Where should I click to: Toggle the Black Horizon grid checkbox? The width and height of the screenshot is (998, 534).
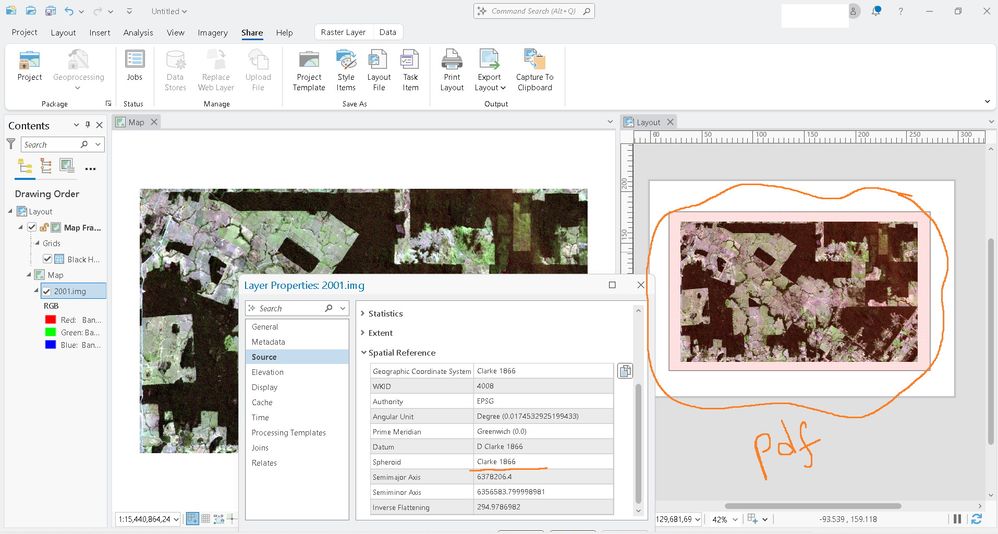[46, 259]
